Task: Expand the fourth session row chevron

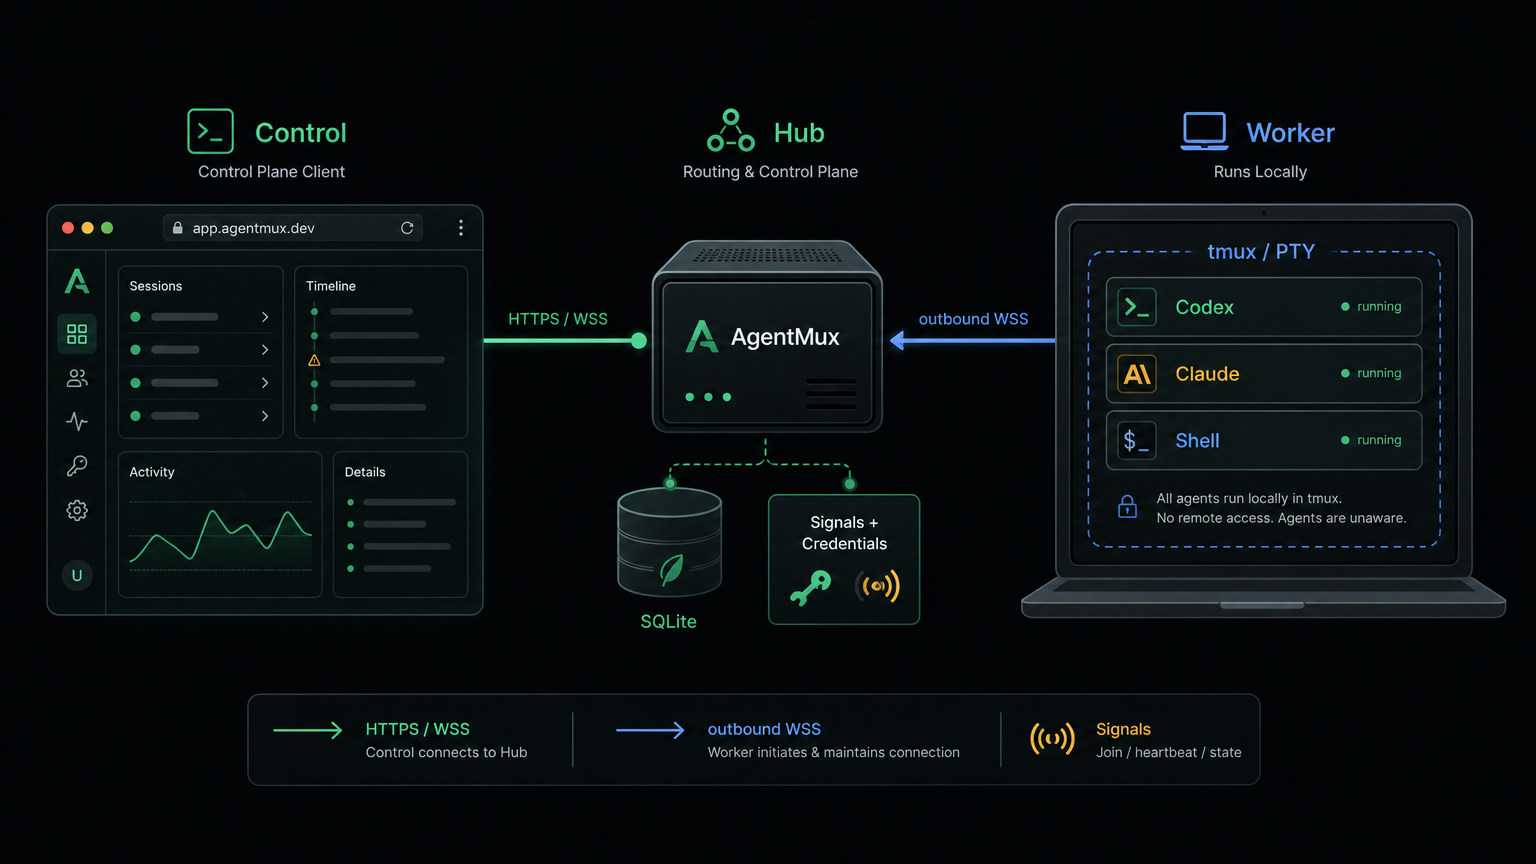Action: point(265,416)
